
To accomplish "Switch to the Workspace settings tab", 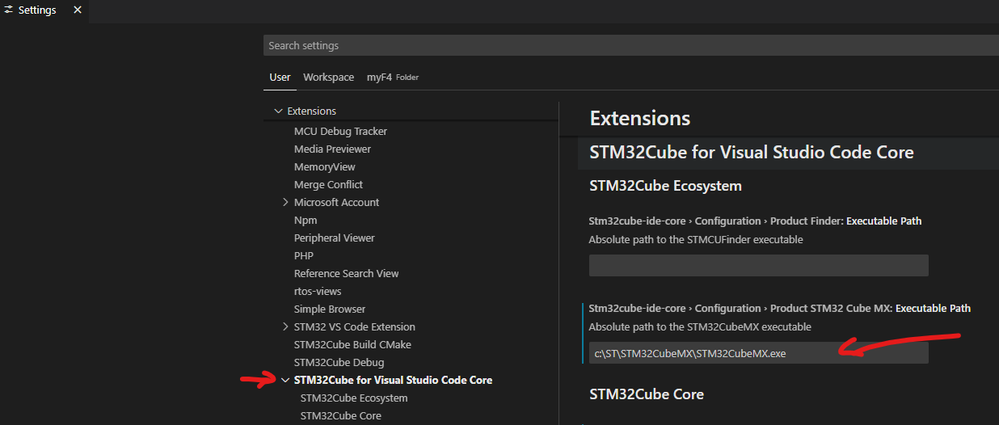I will [x=328, y=77].
